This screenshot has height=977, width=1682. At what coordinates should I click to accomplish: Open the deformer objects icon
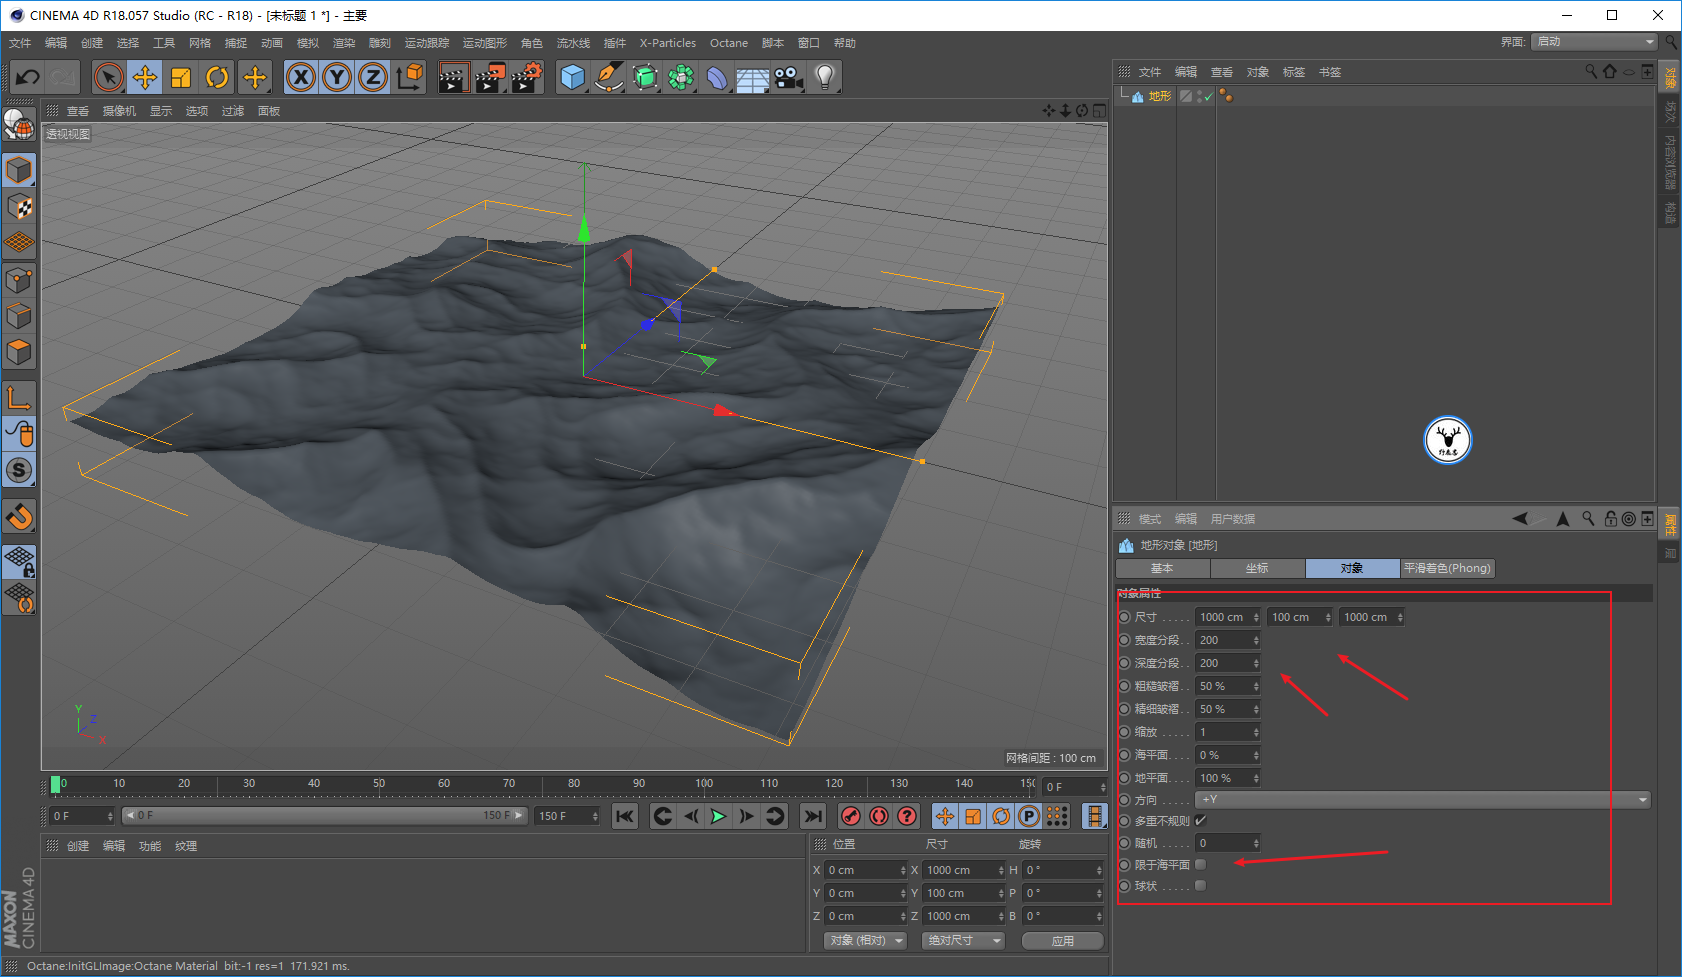[717, 77]
